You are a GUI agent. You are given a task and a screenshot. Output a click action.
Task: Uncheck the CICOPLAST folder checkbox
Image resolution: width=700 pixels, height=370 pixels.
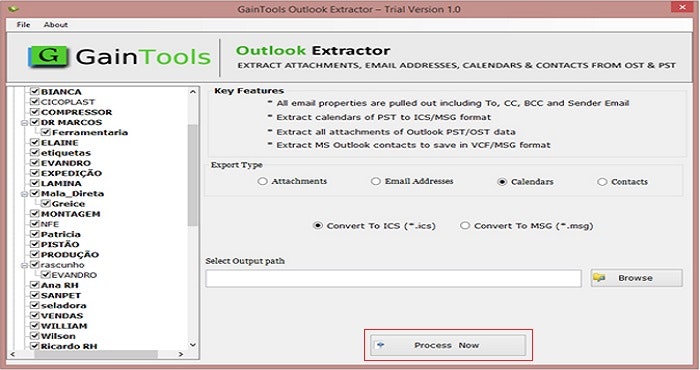[35, 101]
